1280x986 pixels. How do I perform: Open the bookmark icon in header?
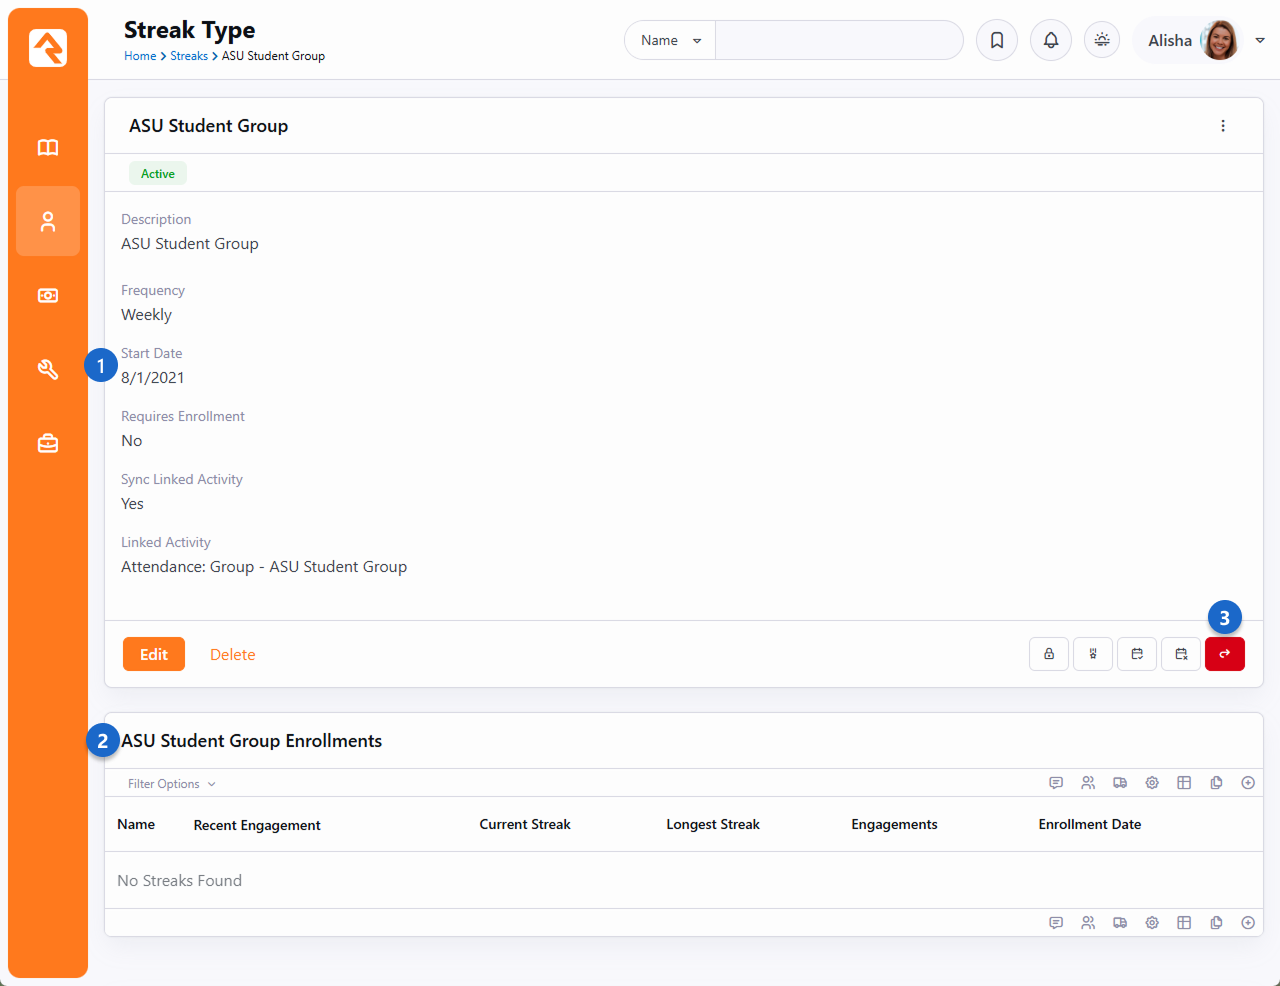997,41
